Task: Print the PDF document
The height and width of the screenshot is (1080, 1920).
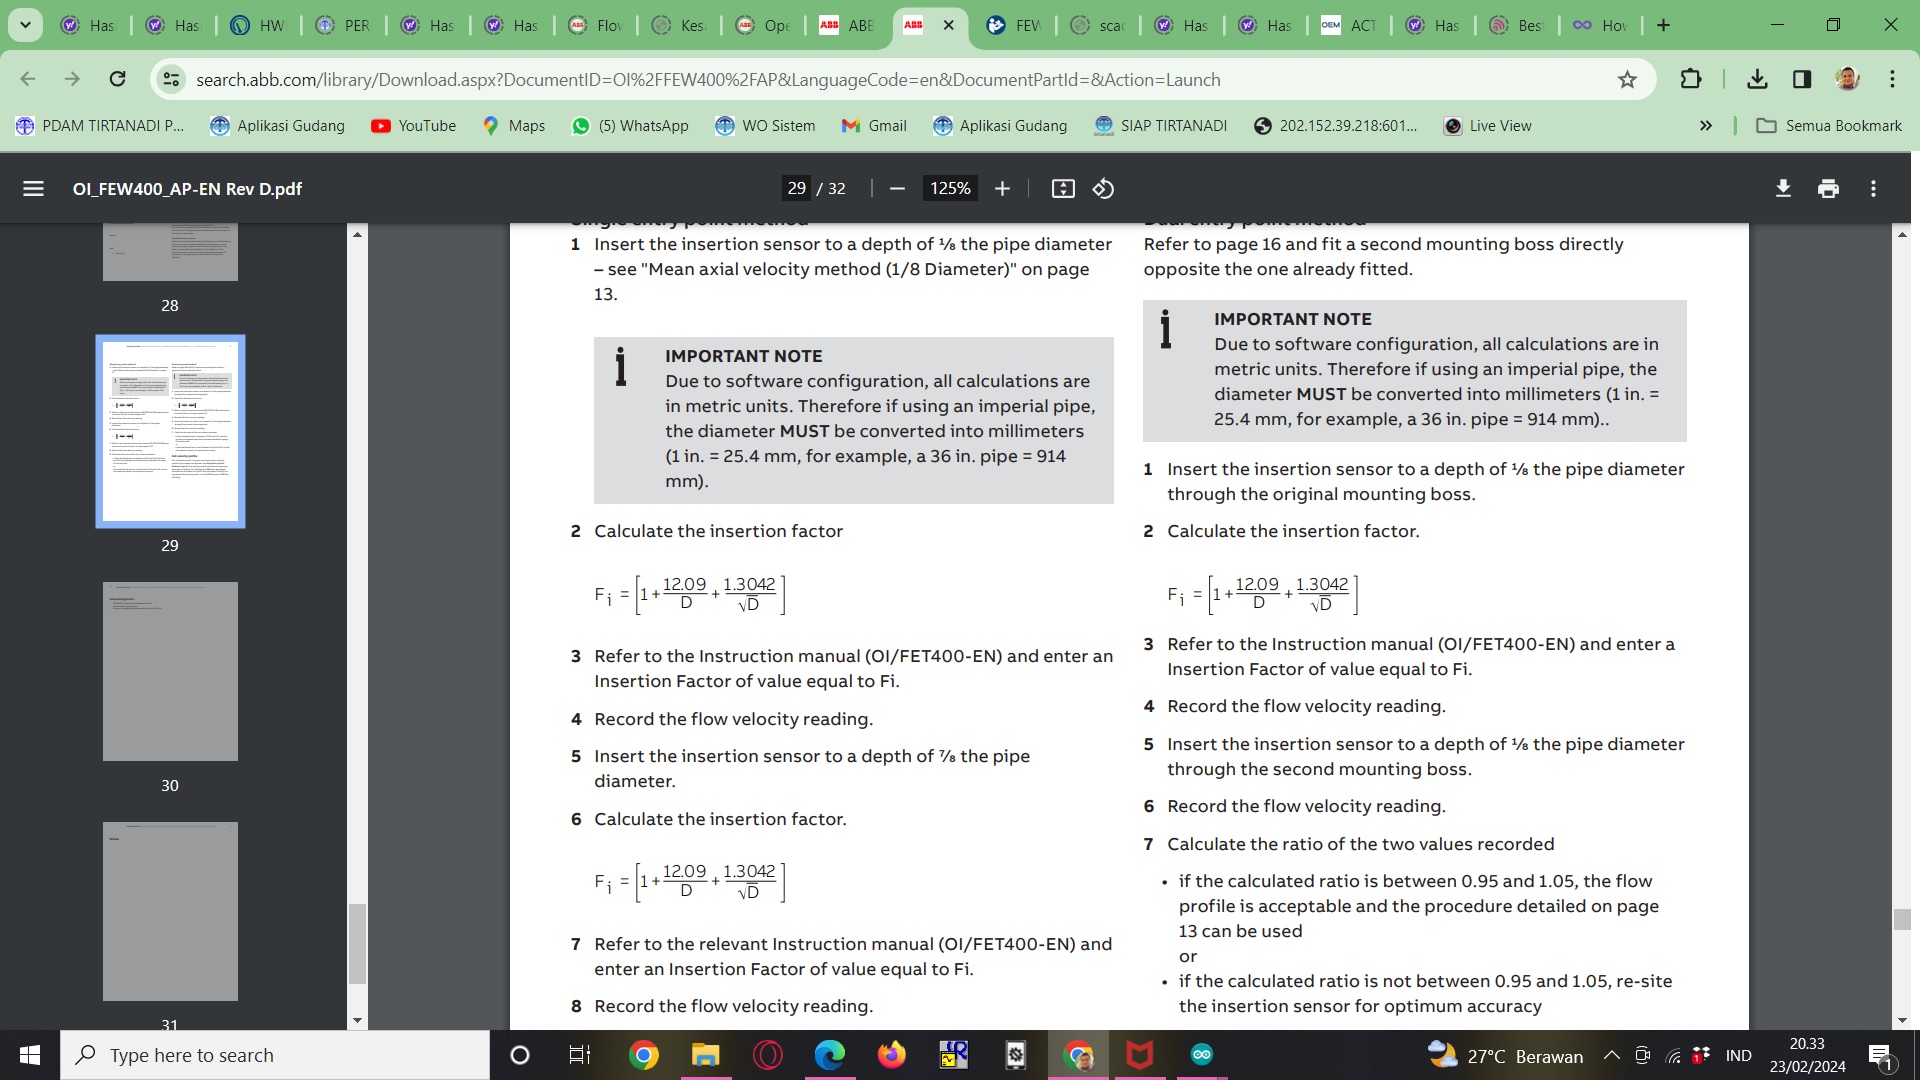Action: [x=1828, y=188]
